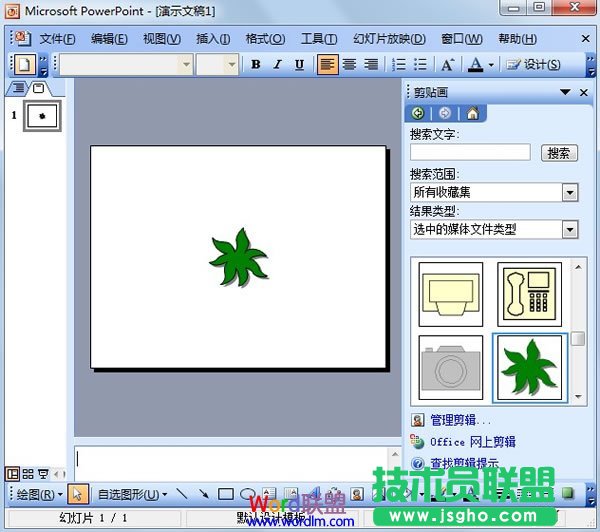Apply numbered list formatting

point(399,64)
